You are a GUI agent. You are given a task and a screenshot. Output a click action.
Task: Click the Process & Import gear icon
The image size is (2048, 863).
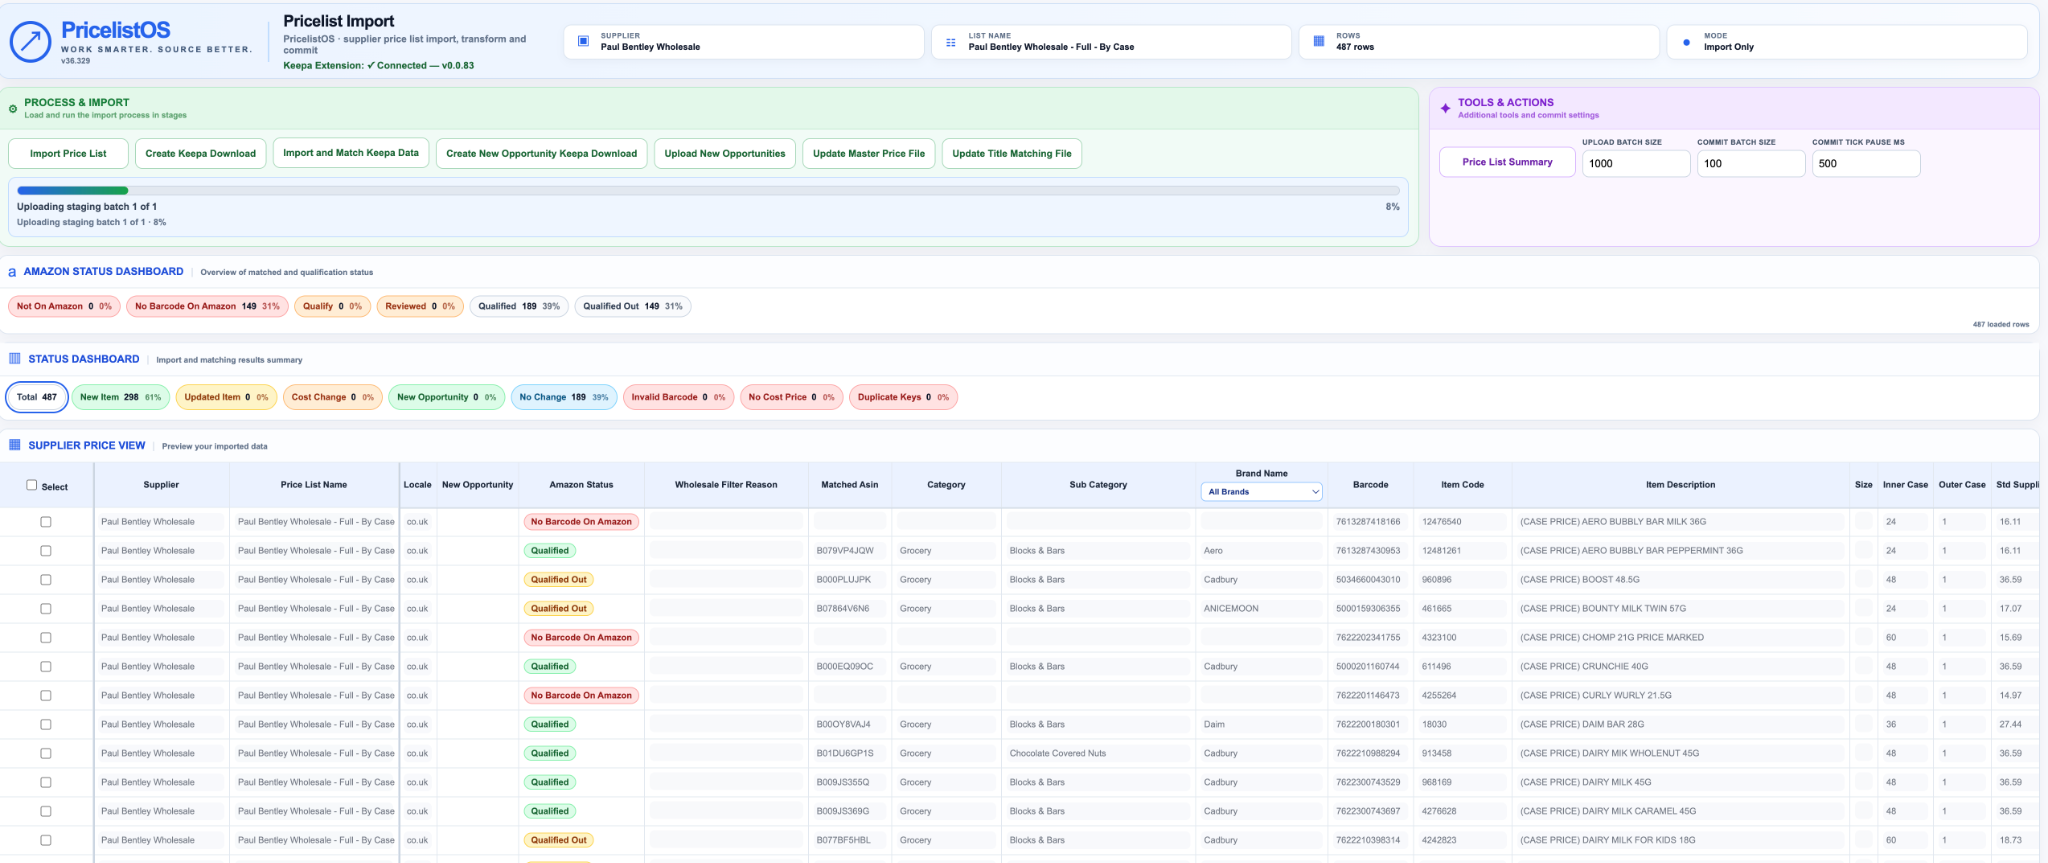pos(13,108)
